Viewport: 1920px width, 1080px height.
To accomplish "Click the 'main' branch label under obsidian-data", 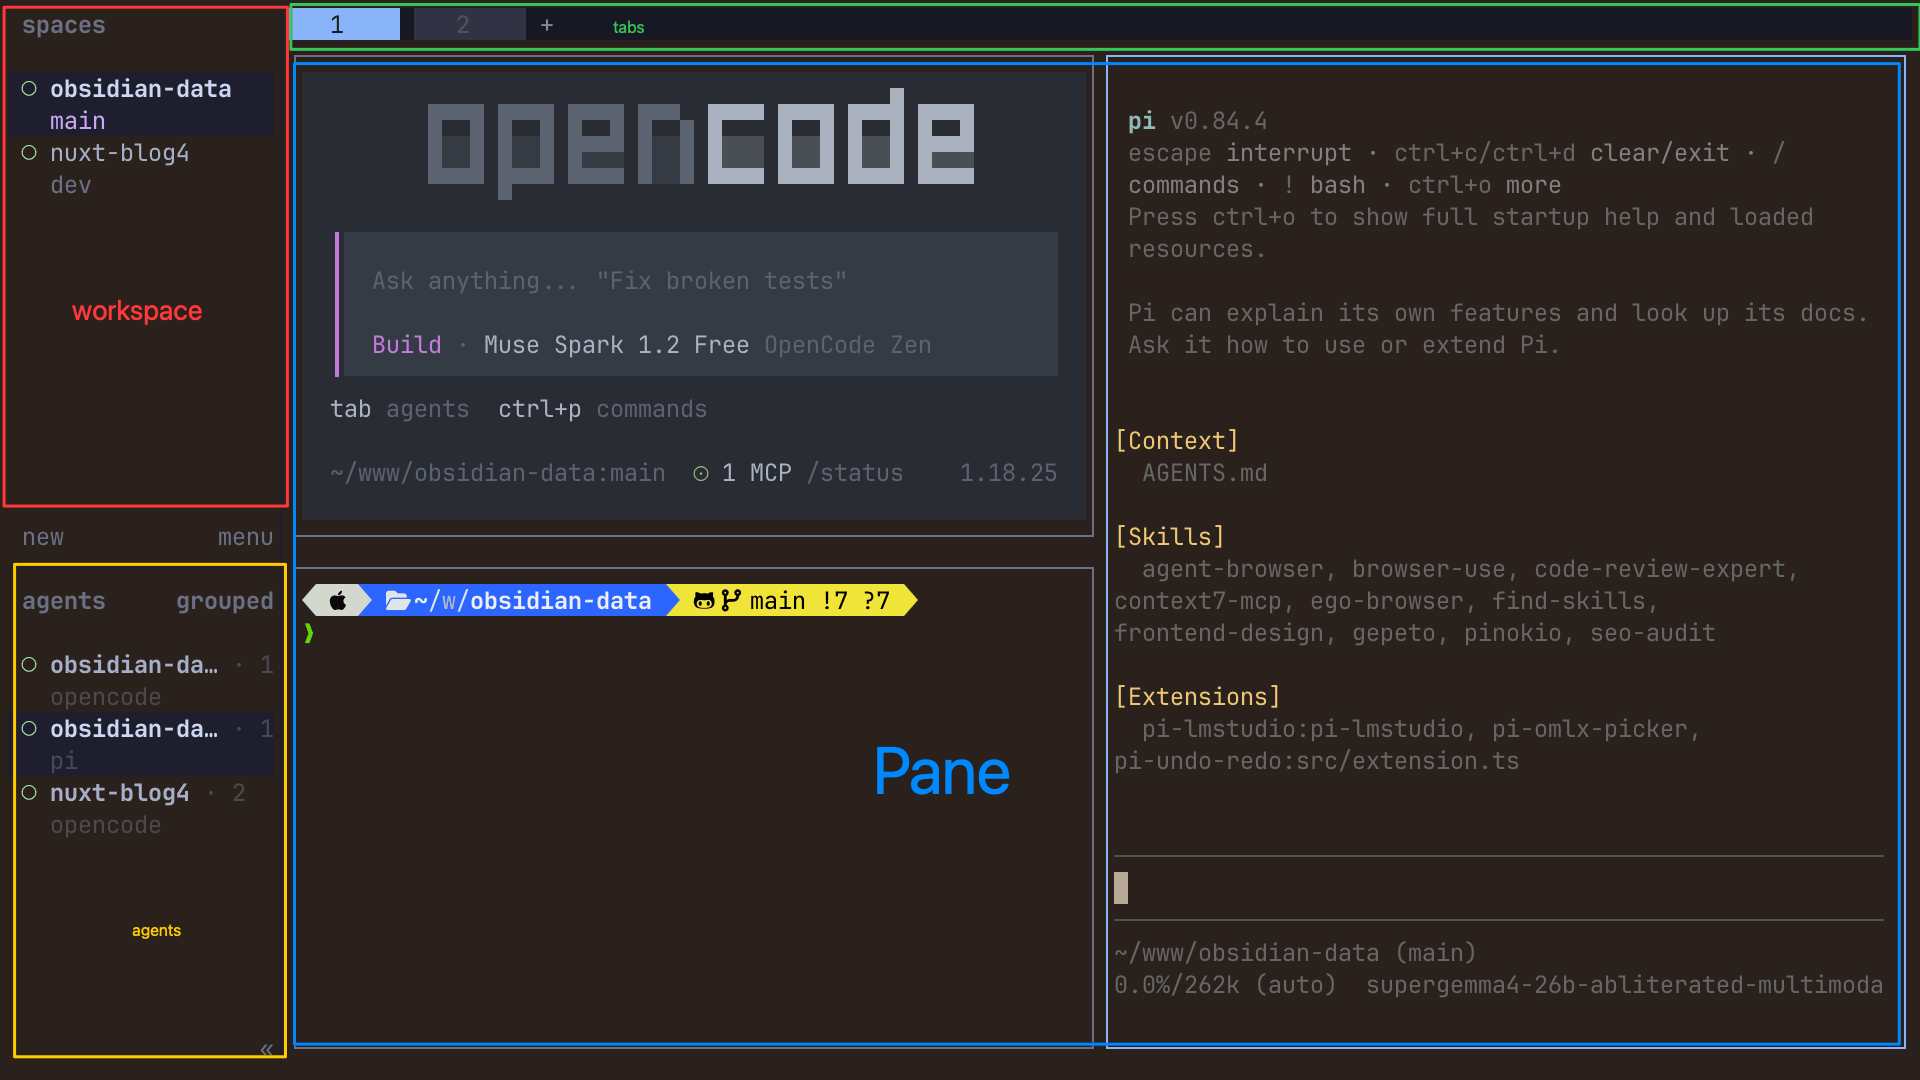I will coord(78,121).
